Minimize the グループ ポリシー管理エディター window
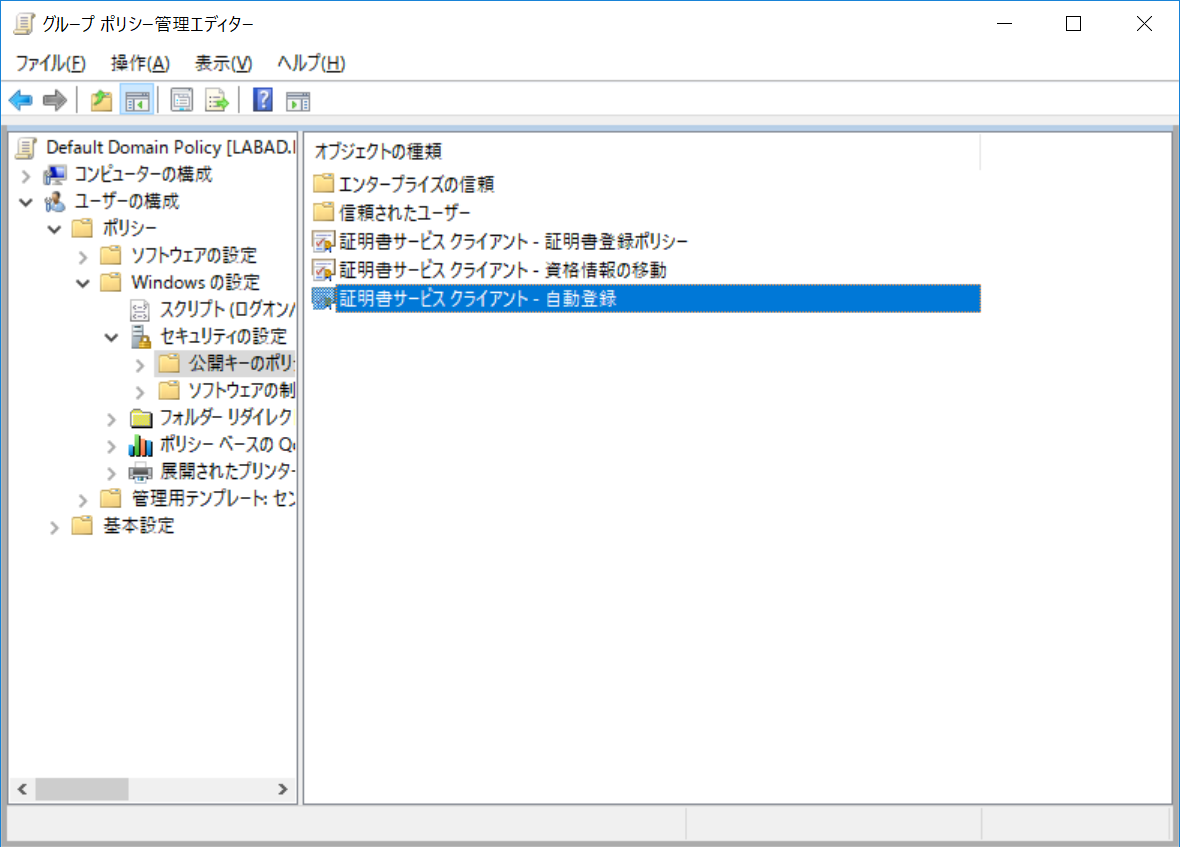 coord(1004,24)
